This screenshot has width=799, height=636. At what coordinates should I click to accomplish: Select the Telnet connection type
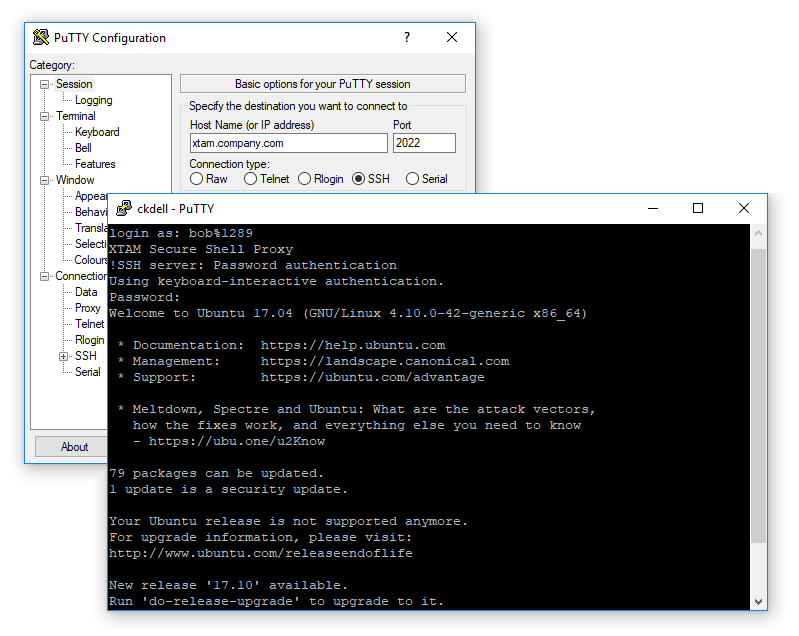click(251, 179)
